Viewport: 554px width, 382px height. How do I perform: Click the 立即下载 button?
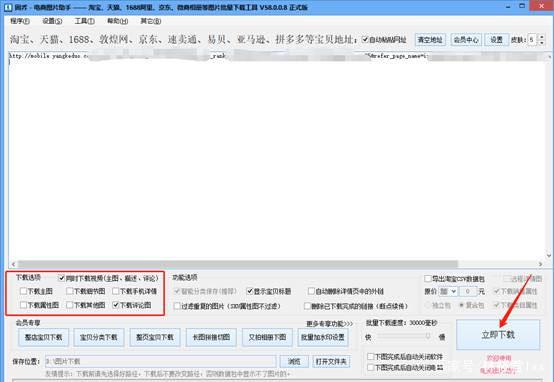tap(498, 334)
